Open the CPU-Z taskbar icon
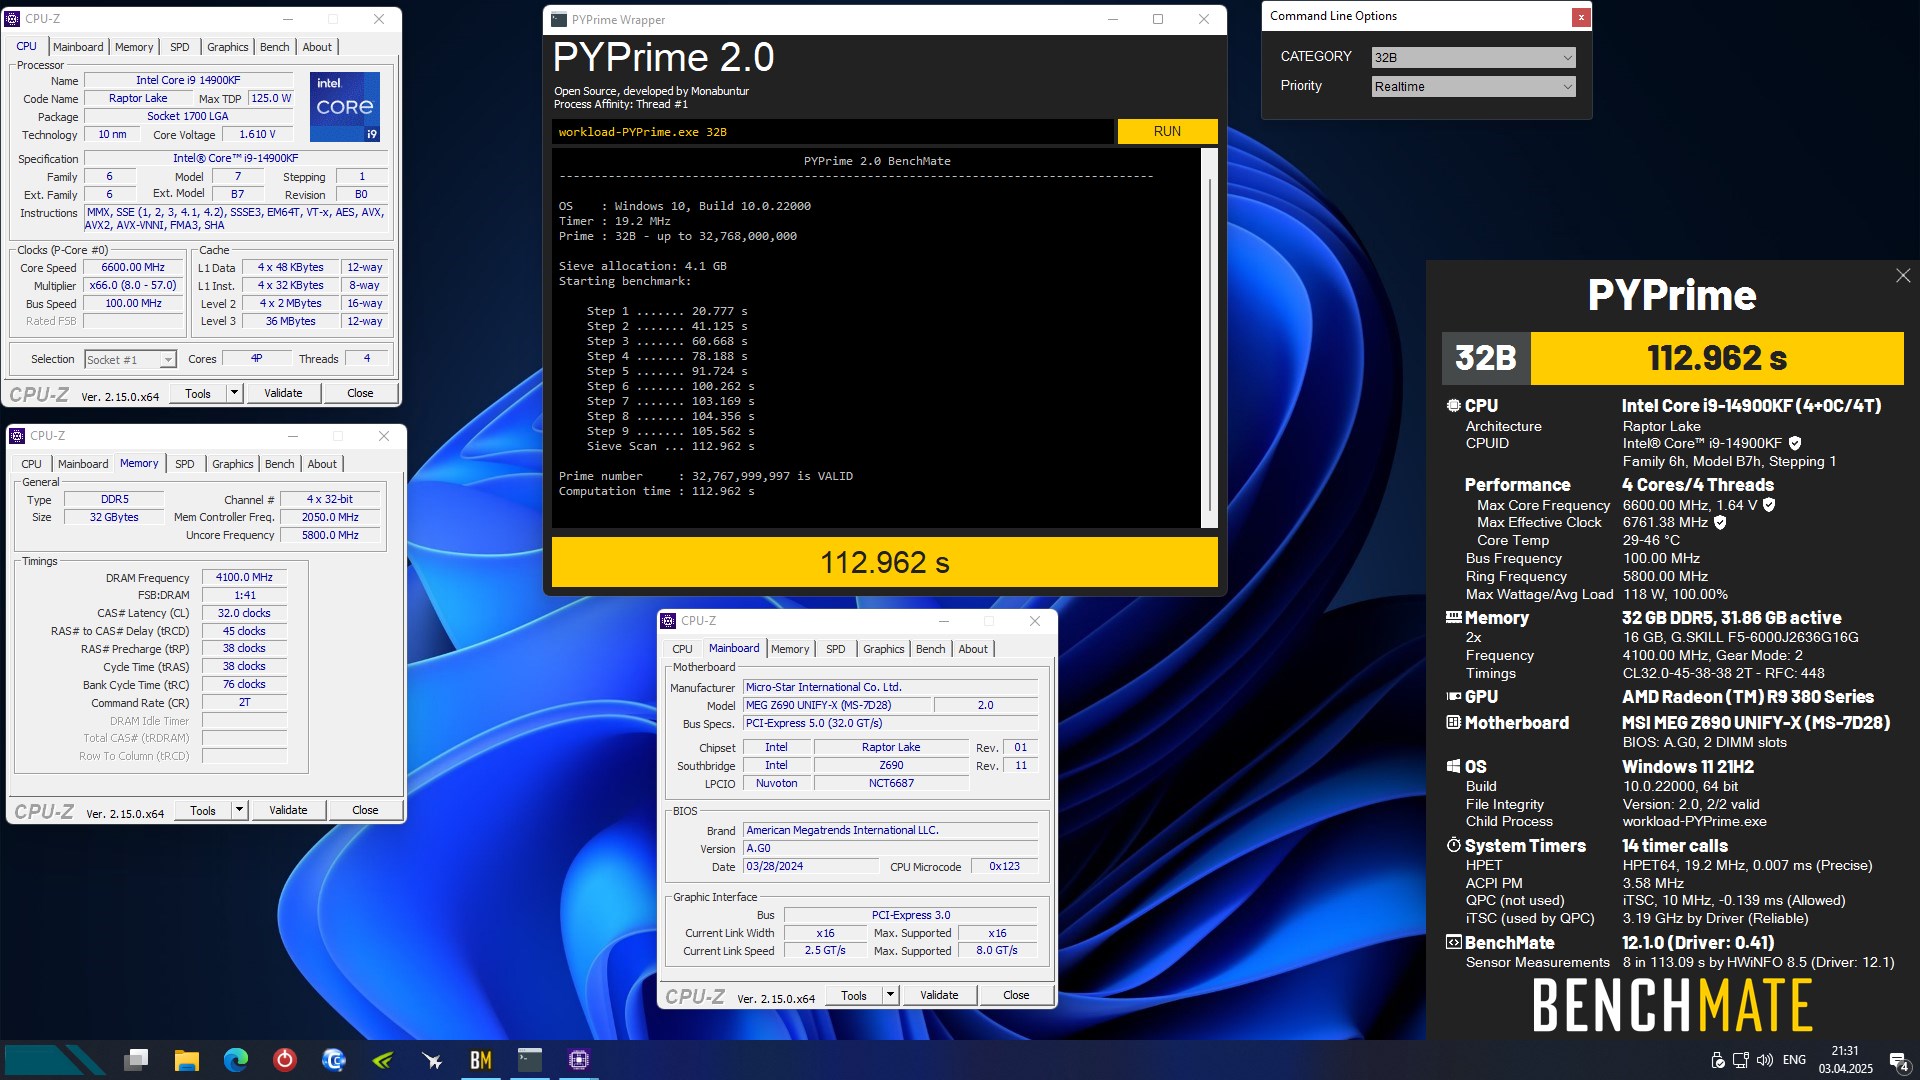Image resolution: width=1920 pixels, height=1080 pixels. [578, 1060]
